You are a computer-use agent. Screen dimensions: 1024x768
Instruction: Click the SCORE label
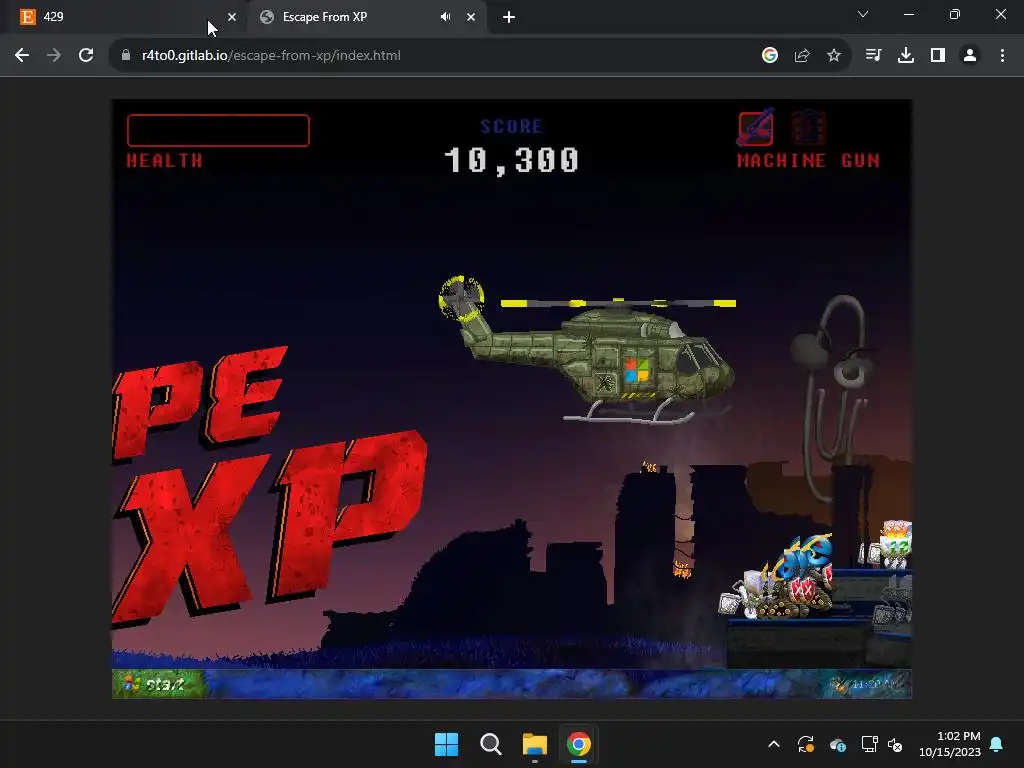point(511,126)
